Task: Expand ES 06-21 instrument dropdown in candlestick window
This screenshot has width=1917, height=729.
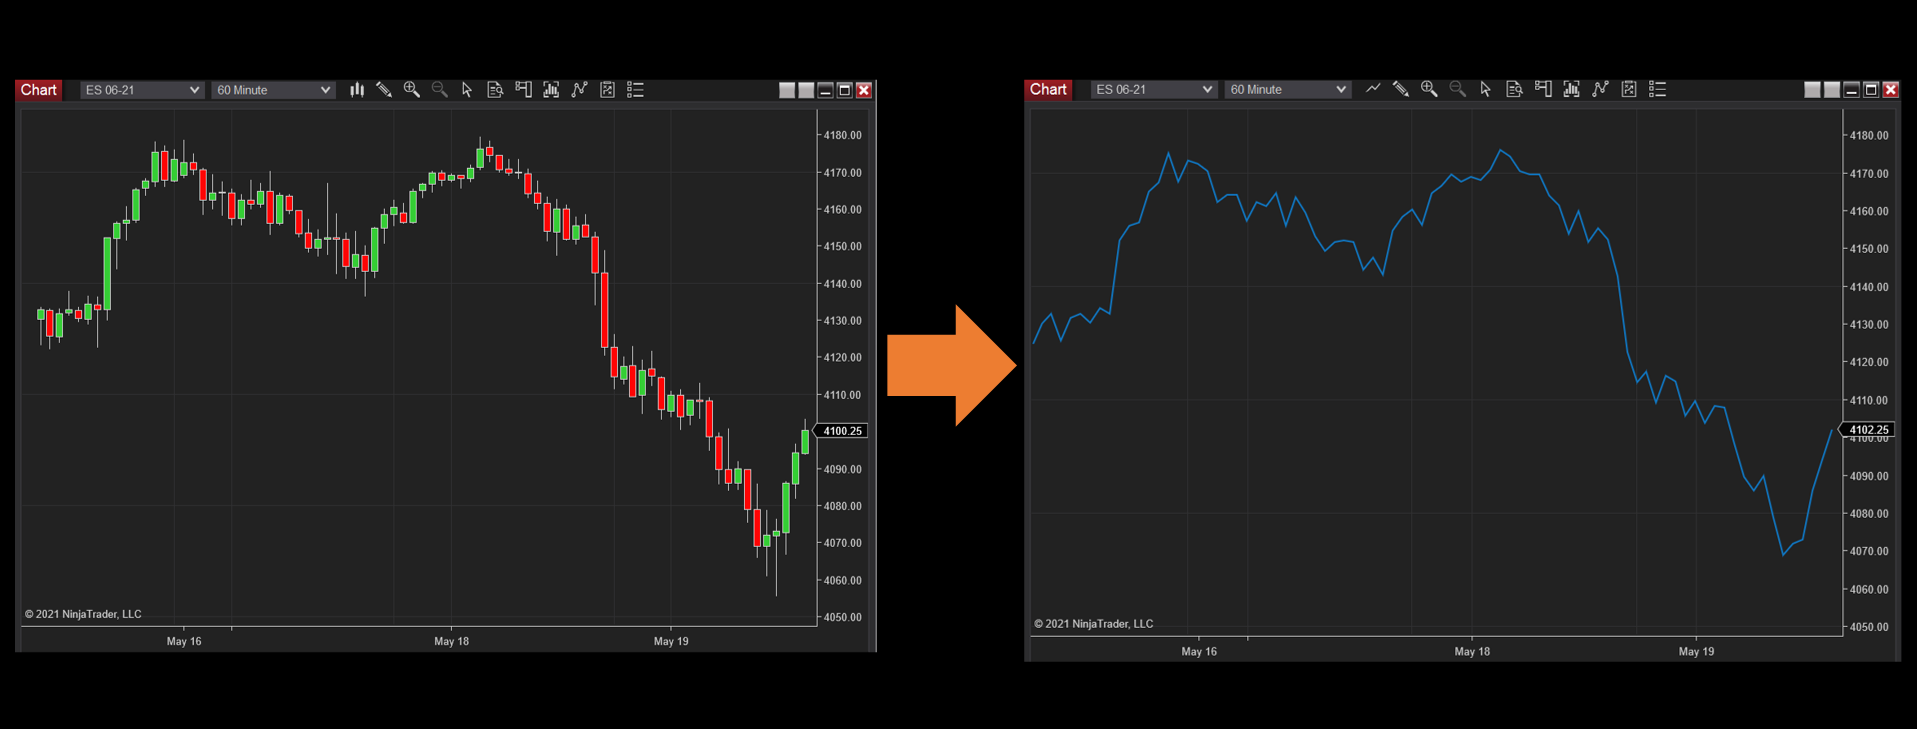Action: click(x=141, y=90)
